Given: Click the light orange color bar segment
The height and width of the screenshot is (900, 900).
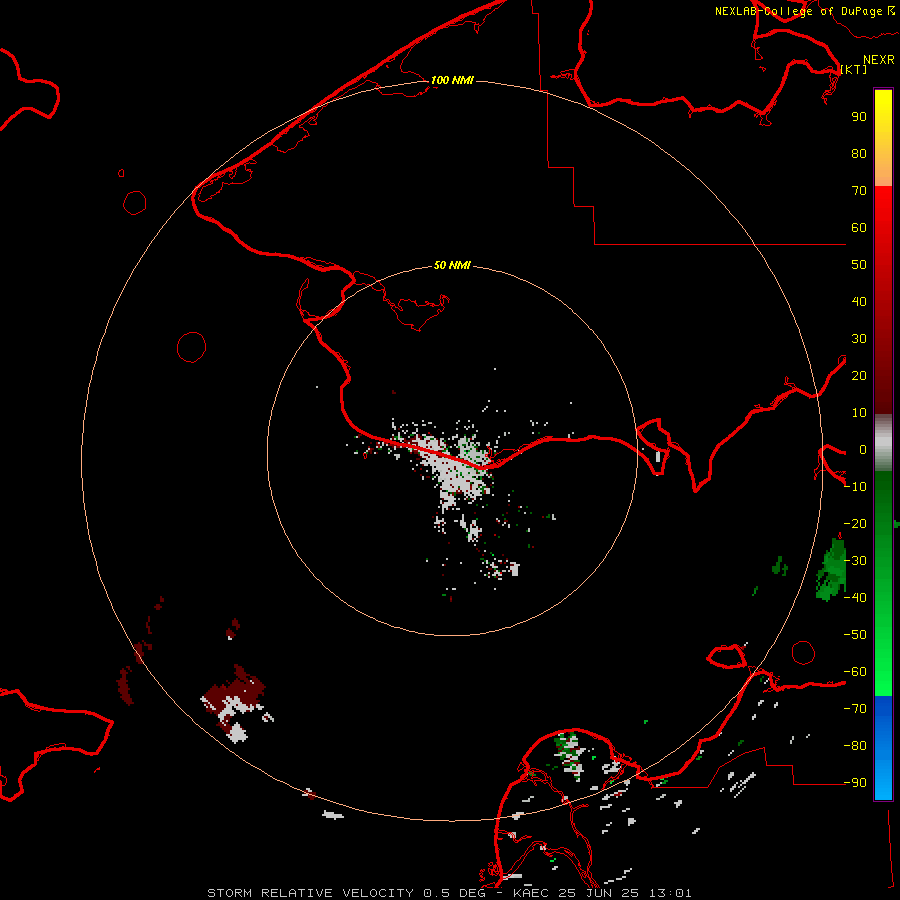Looking at the screenshot, I should (x=883, y=172).
